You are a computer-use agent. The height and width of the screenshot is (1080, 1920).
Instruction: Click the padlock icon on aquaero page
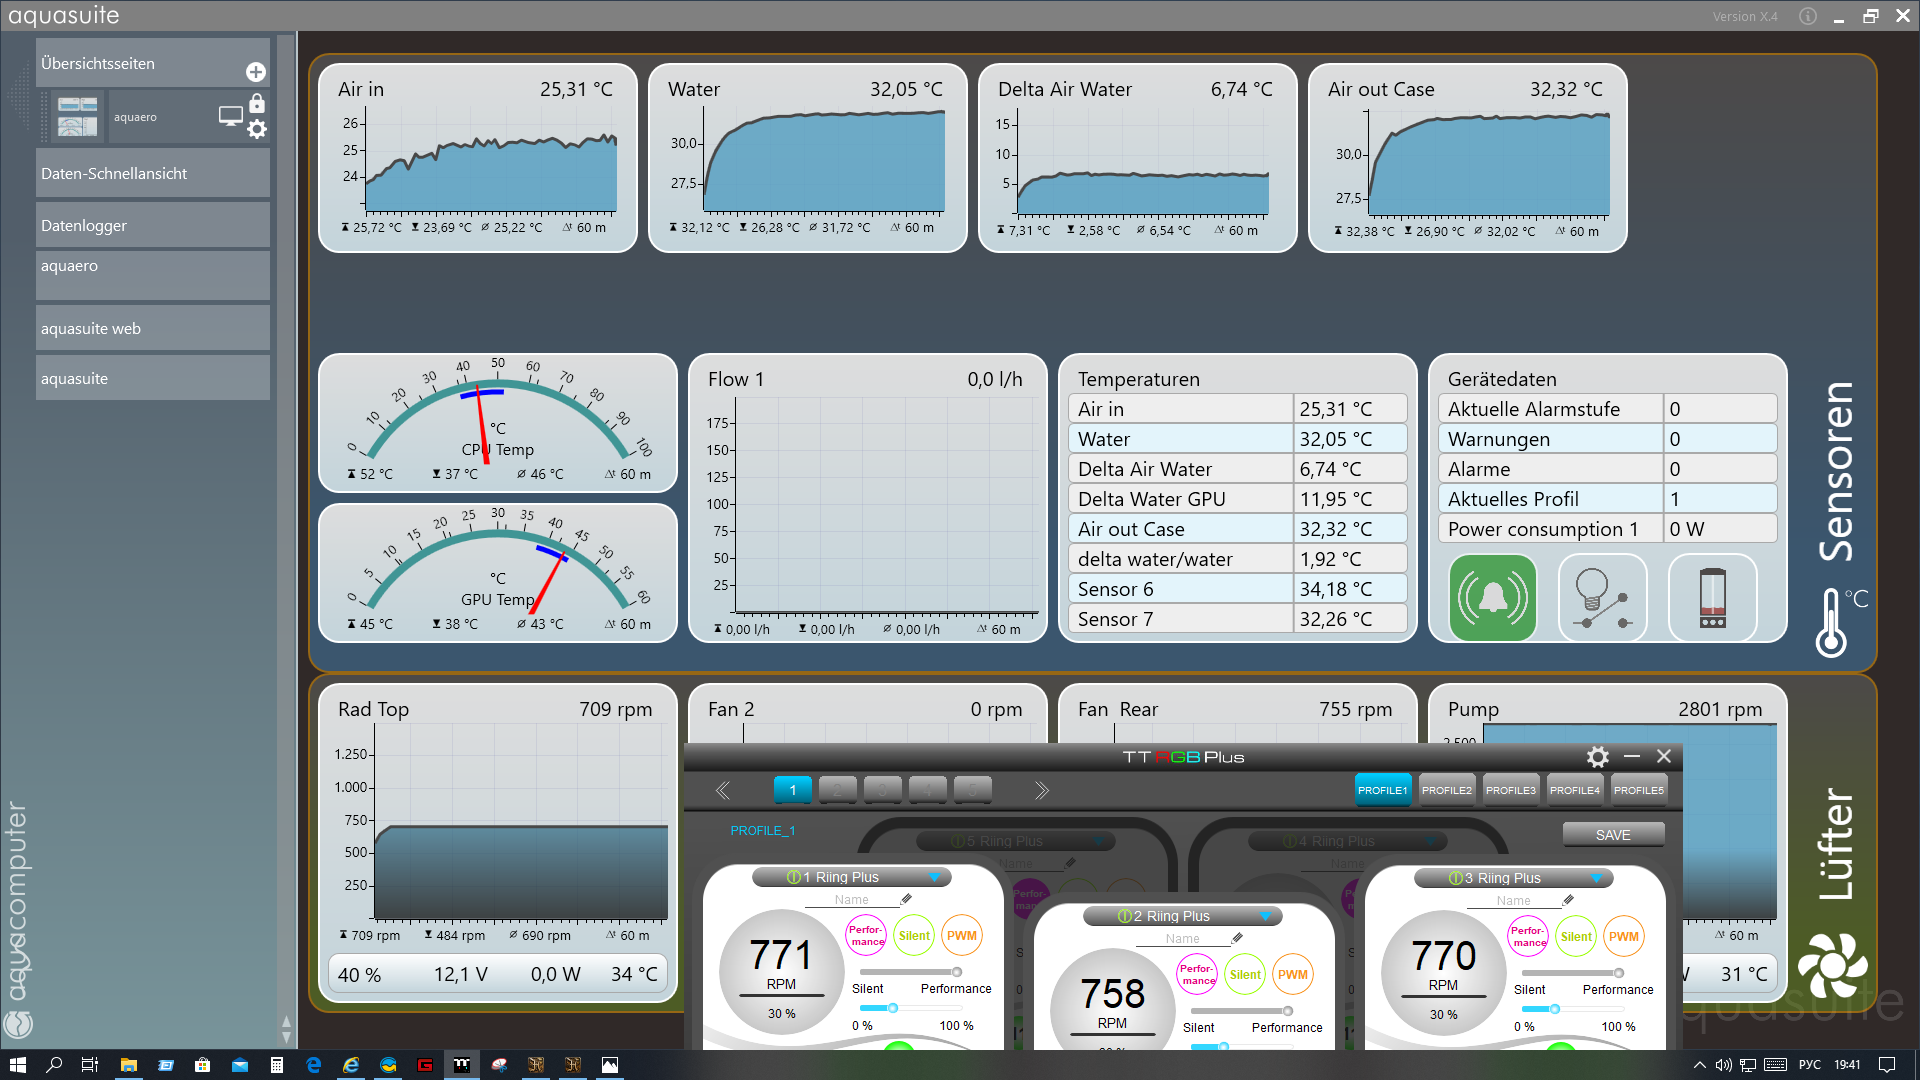pos(257,103)
